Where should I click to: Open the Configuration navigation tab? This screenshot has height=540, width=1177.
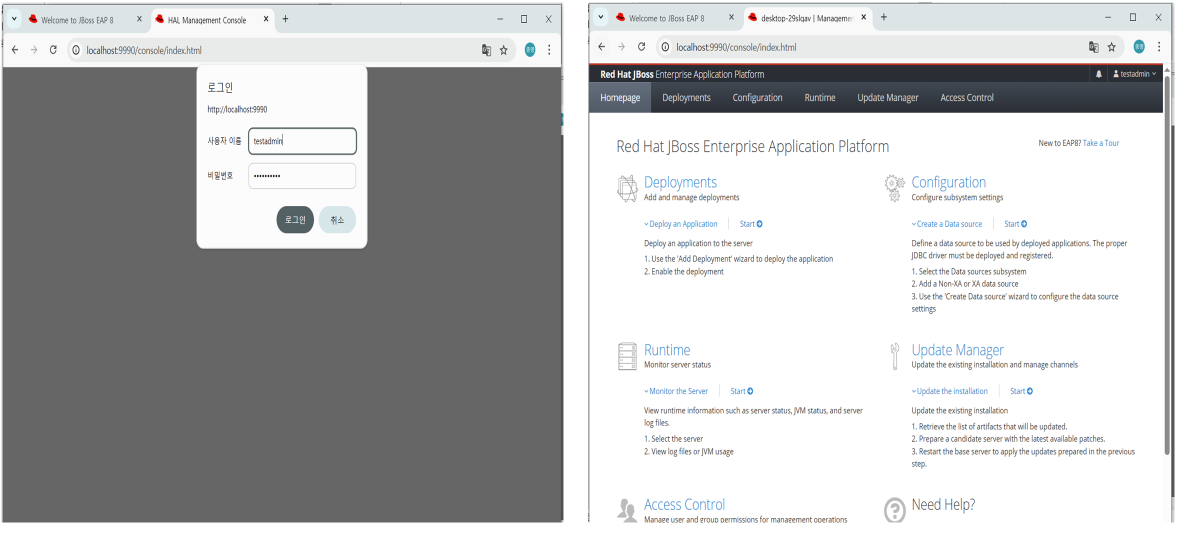click(x=757, y=98)
